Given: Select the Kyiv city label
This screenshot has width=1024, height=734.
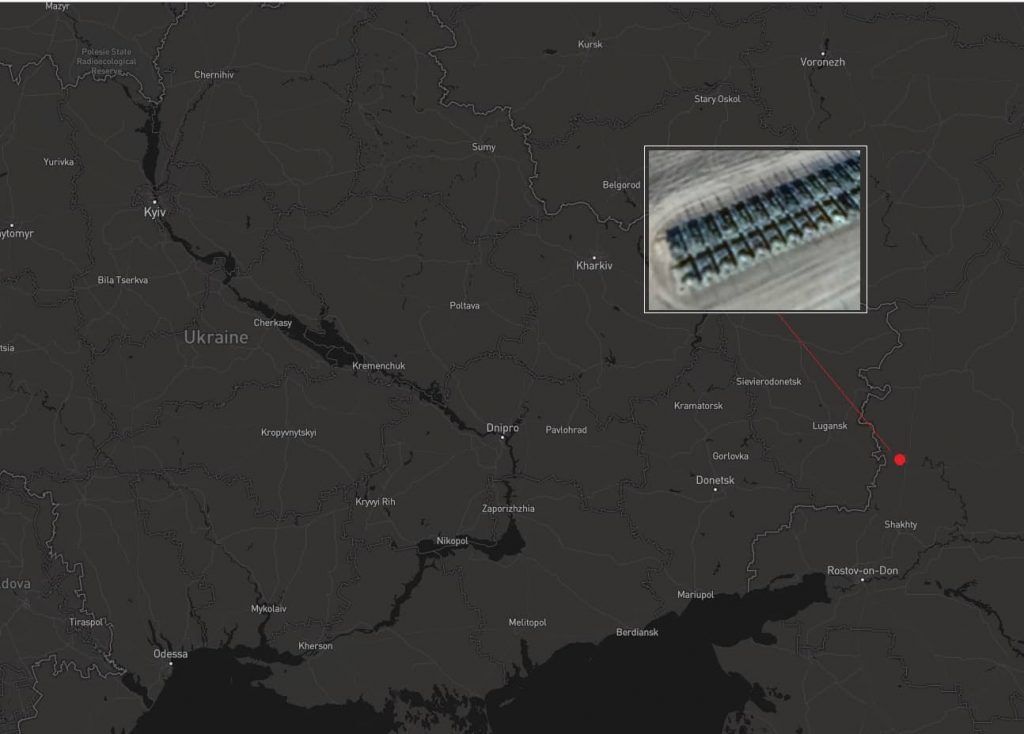Looking at the screenshot, I should point(155,213).
